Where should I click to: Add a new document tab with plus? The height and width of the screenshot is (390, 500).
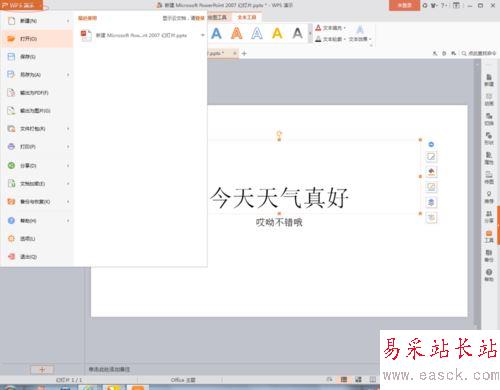(244, 53)
